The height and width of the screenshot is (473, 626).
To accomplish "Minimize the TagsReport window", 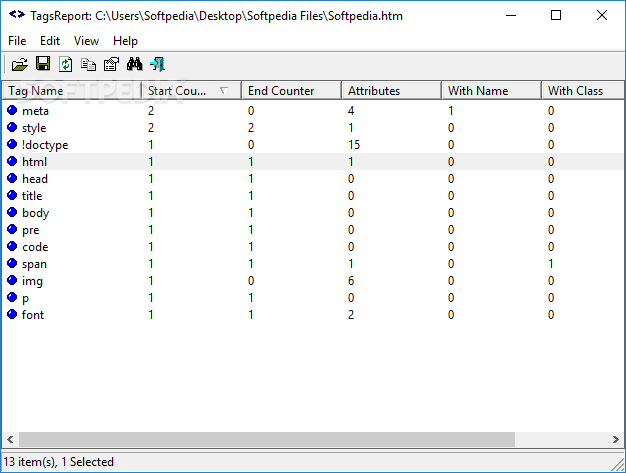I will [511, 16].
